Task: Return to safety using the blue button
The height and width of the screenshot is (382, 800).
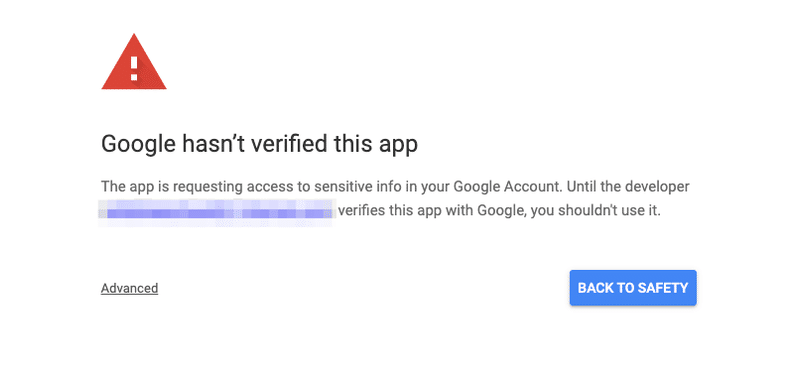Action: tap(633, 288)
